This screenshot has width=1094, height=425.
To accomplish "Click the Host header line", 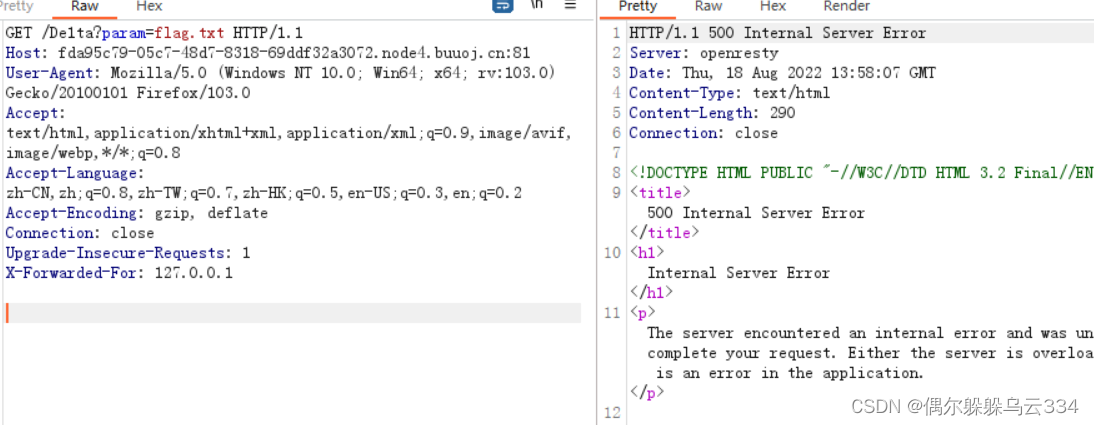I will (267, 52).
